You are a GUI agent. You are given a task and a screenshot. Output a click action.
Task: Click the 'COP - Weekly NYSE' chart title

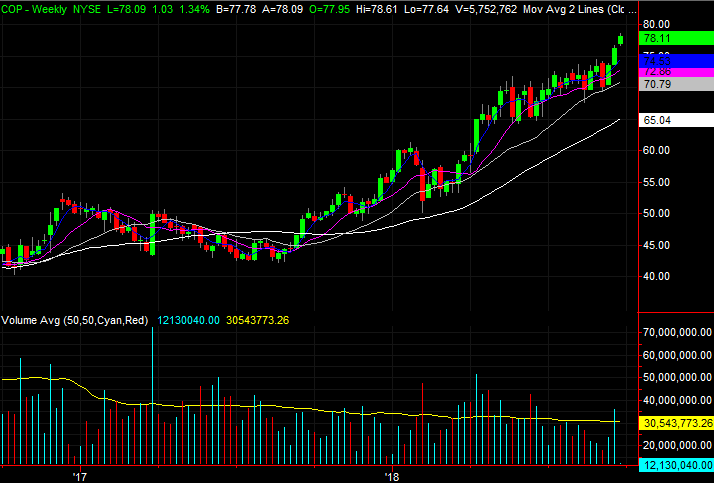point(51,9)
